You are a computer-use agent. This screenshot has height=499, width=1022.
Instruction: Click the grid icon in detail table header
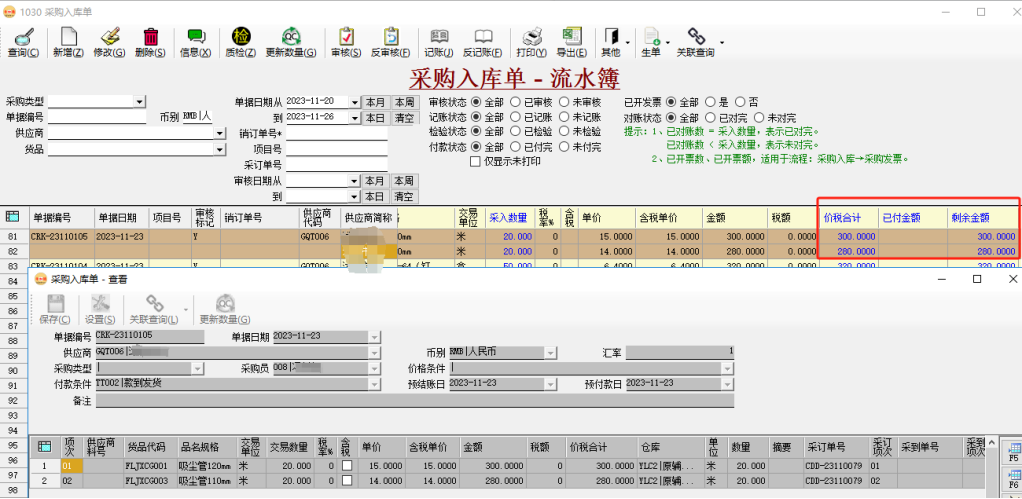coord(45,447)
